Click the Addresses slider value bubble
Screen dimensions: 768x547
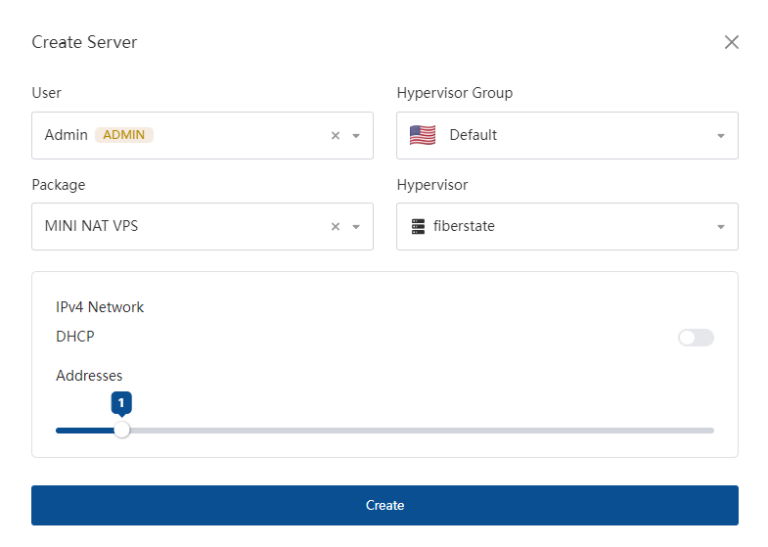[121, 402]
